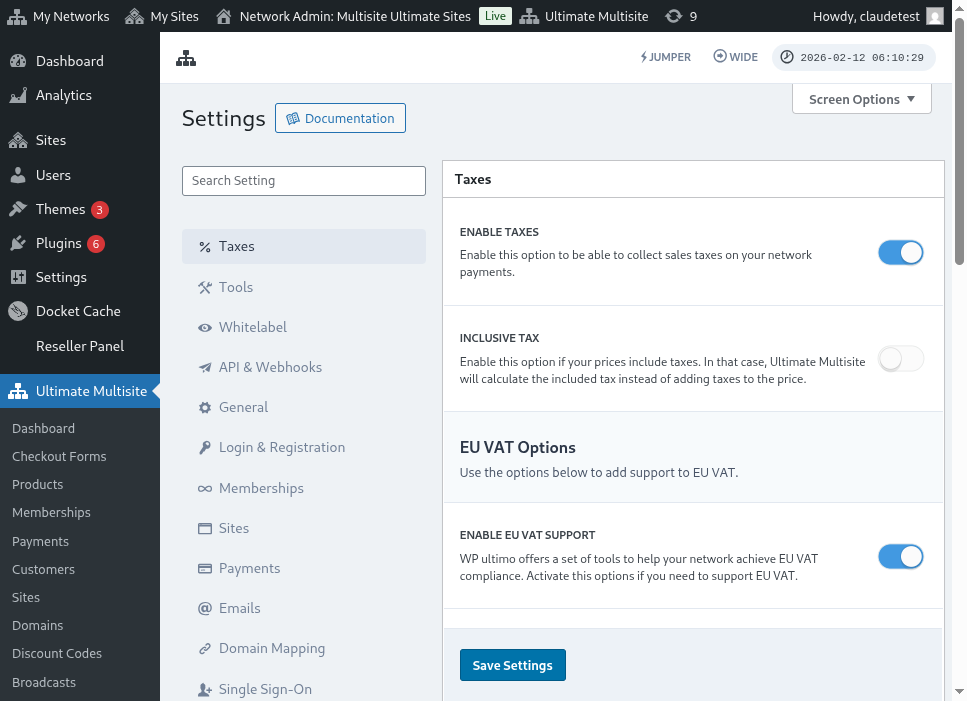
Task: Click the network logo icon above Settings heading
Action: pyautogui.click(x=186, y=59)
